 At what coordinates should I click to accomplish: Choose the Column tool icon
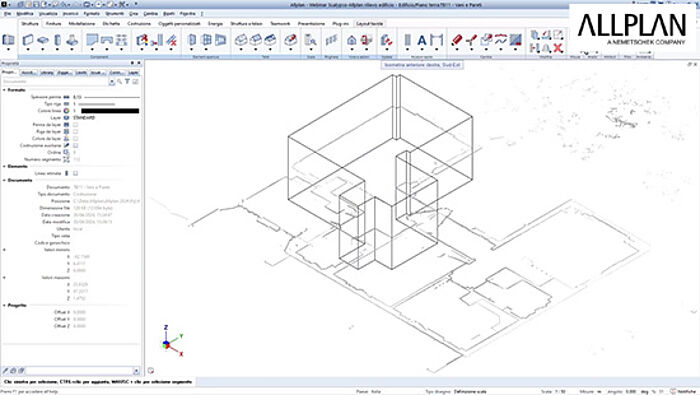pyautogui.click(x=58, y=40)
